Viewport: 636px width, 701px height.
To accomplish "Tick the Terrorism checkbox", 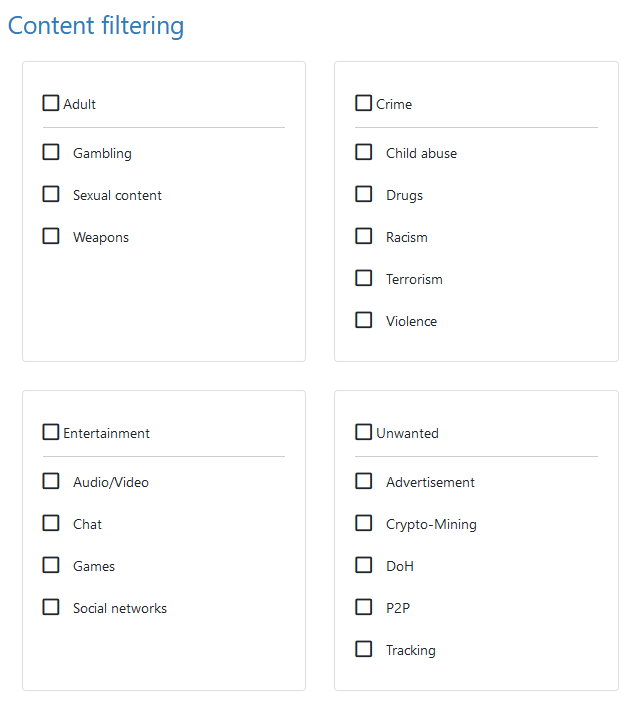I will (x=364, y=278).
